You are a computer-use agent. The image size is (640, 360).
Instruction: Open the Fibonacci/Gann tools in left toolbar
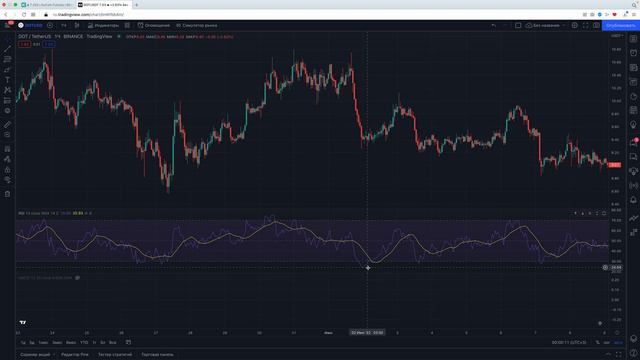click(7, 59)
